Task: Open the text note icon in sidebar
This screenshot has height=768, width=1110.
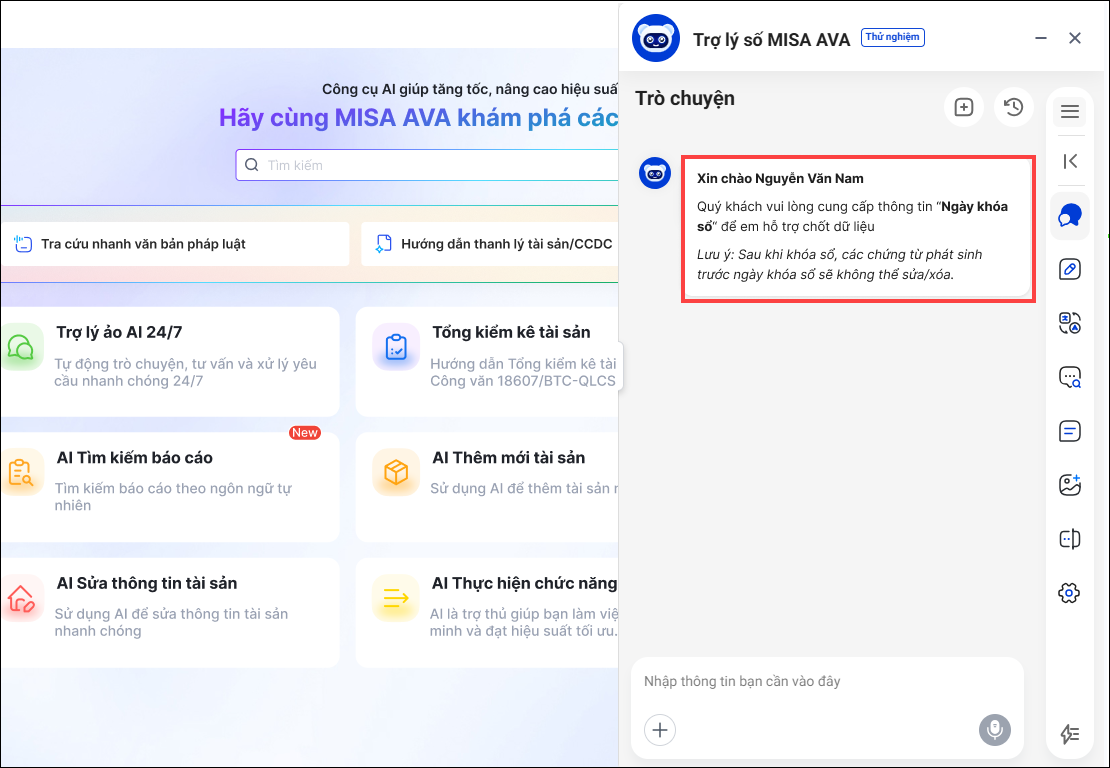Action: click(1070, 431)
